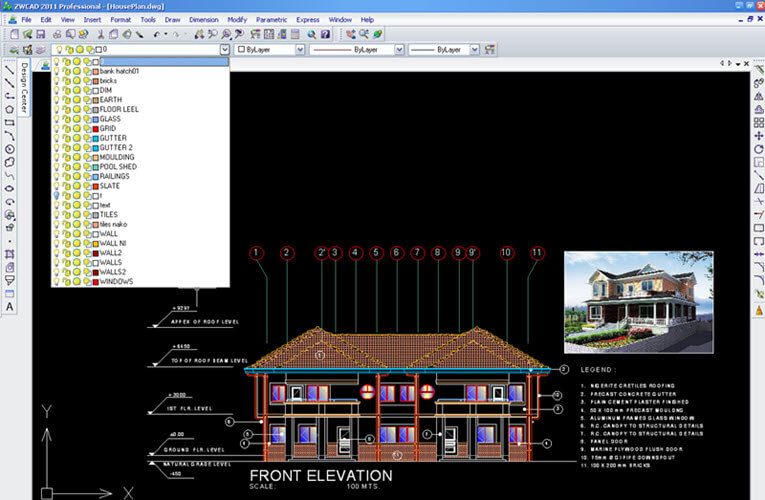Select the Hatch tool in left toolbar
The height and width of the screenshot is (500, 765).
(x=9, y=254)
